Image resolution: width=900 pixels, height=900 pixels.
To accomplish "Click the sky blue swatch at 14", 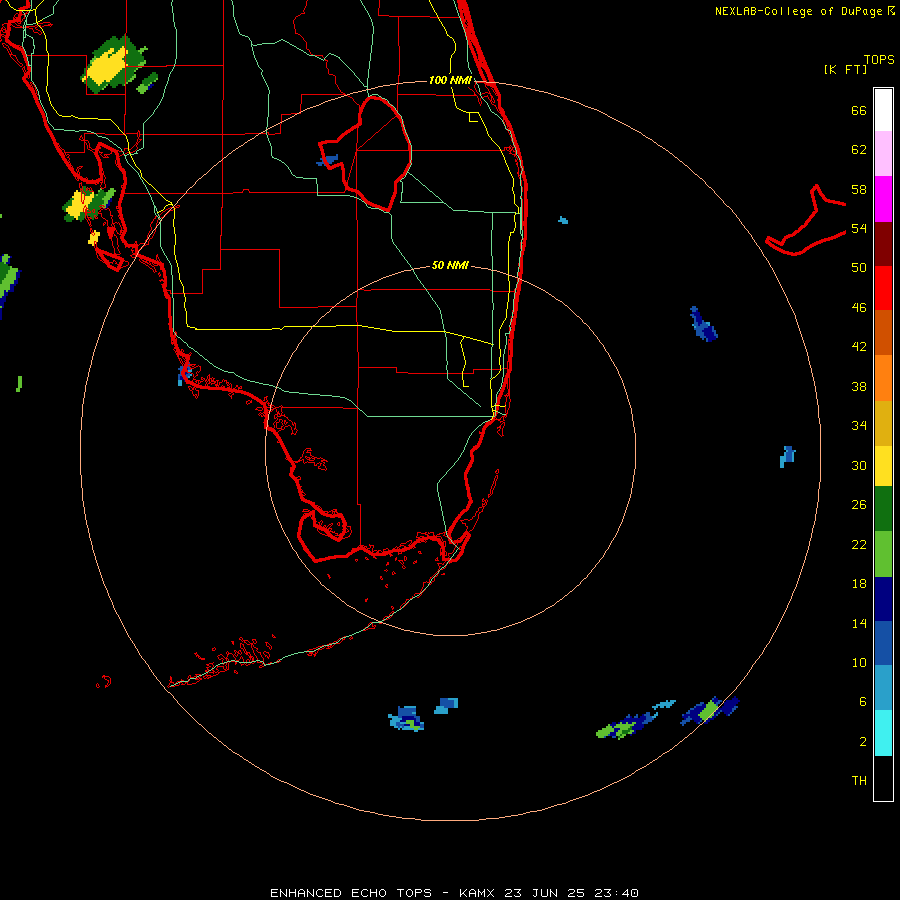I will 883,688.
